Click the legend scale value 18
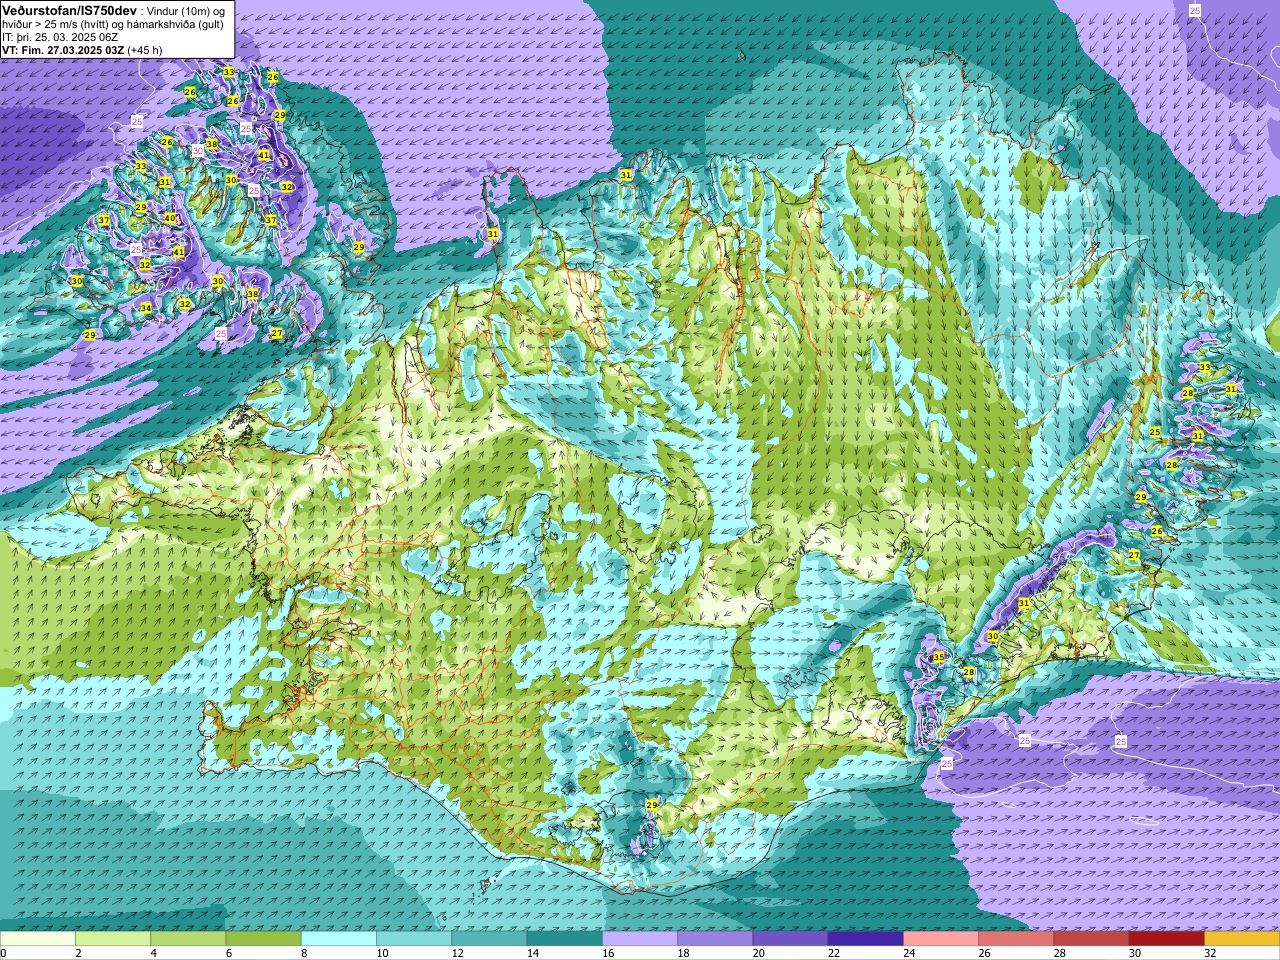1280x960 pixels. coord(684,953)
